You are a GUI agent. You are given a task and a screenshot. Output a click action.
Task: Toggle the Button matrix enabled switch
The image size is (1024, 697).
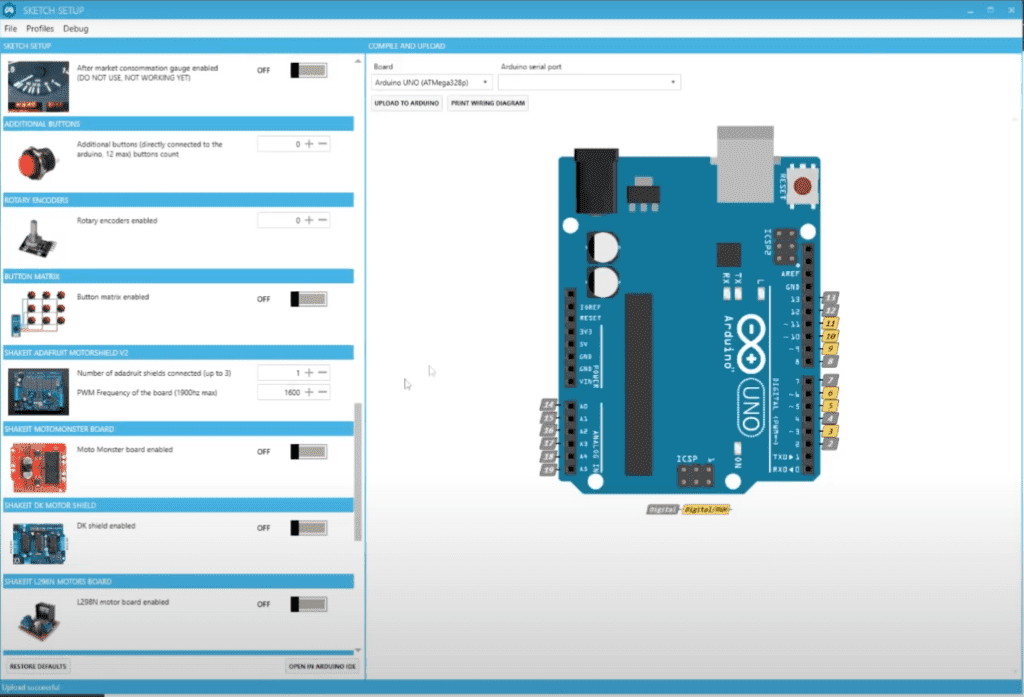(309, 298)
